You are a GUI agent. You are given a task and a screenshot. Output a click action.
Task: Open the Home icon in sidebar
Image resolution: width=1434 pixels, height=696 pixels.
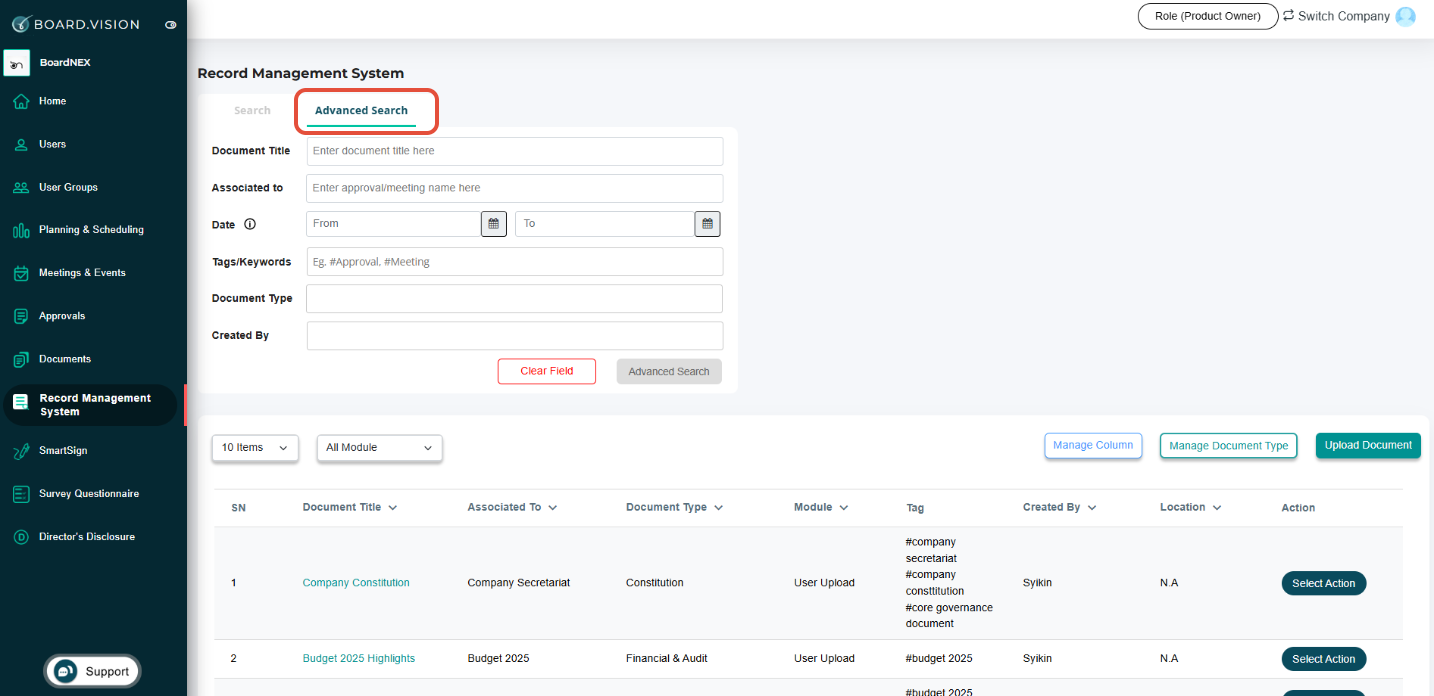click(20, 101)
